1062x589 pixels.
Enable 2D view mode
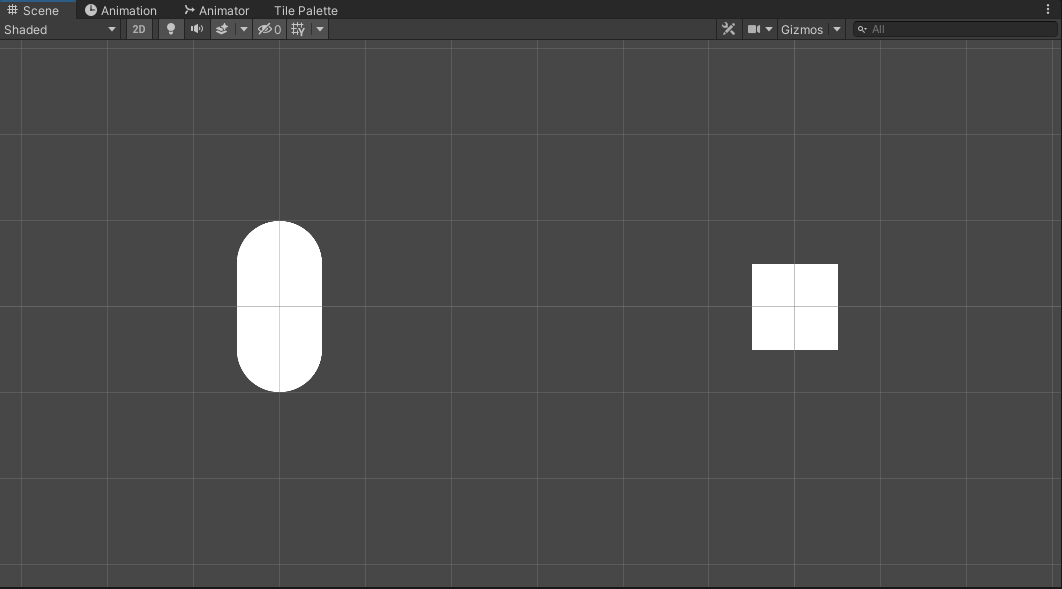[138, 29]
